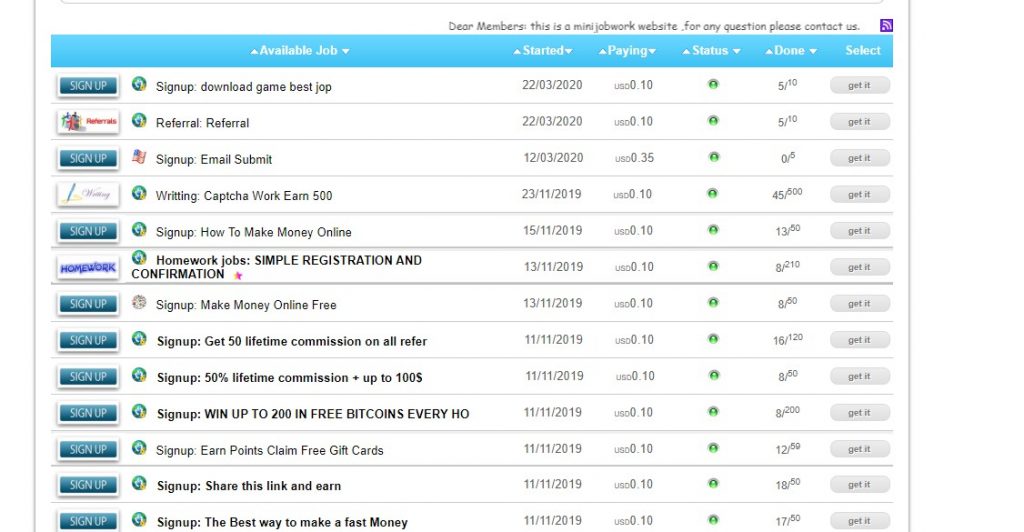1024x532 pixels.
Task: Sort Paying column descending with down arrow
Action: pos(652,51)
